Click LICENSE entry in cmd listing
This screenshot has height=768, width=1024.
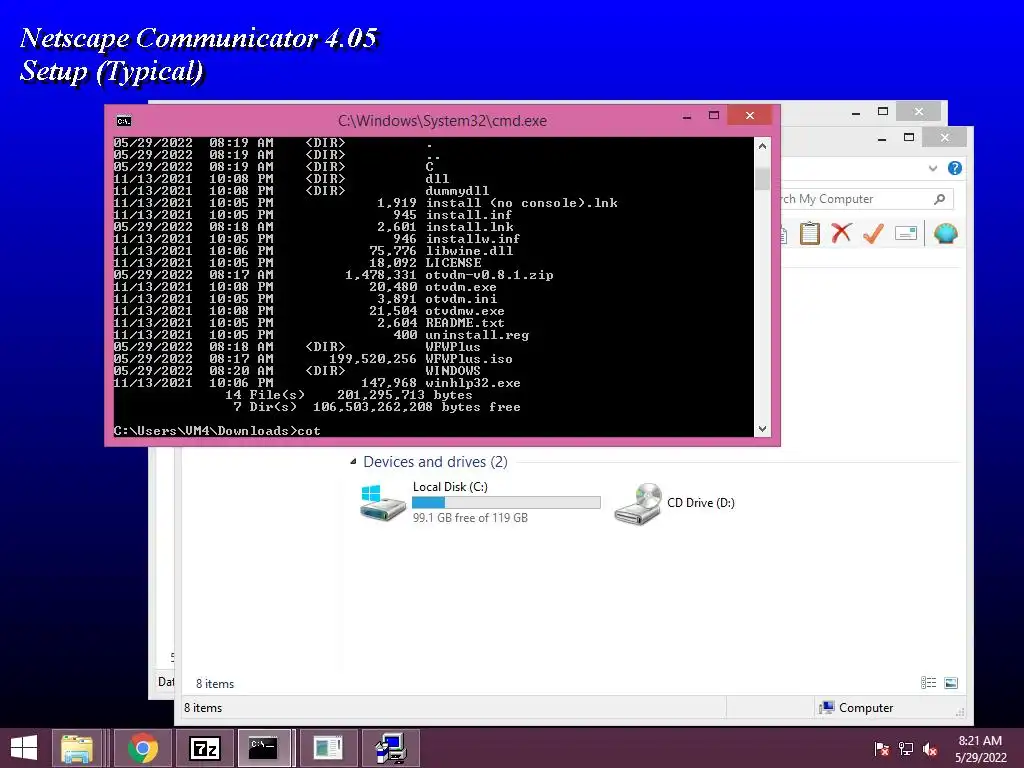[453, 263]
